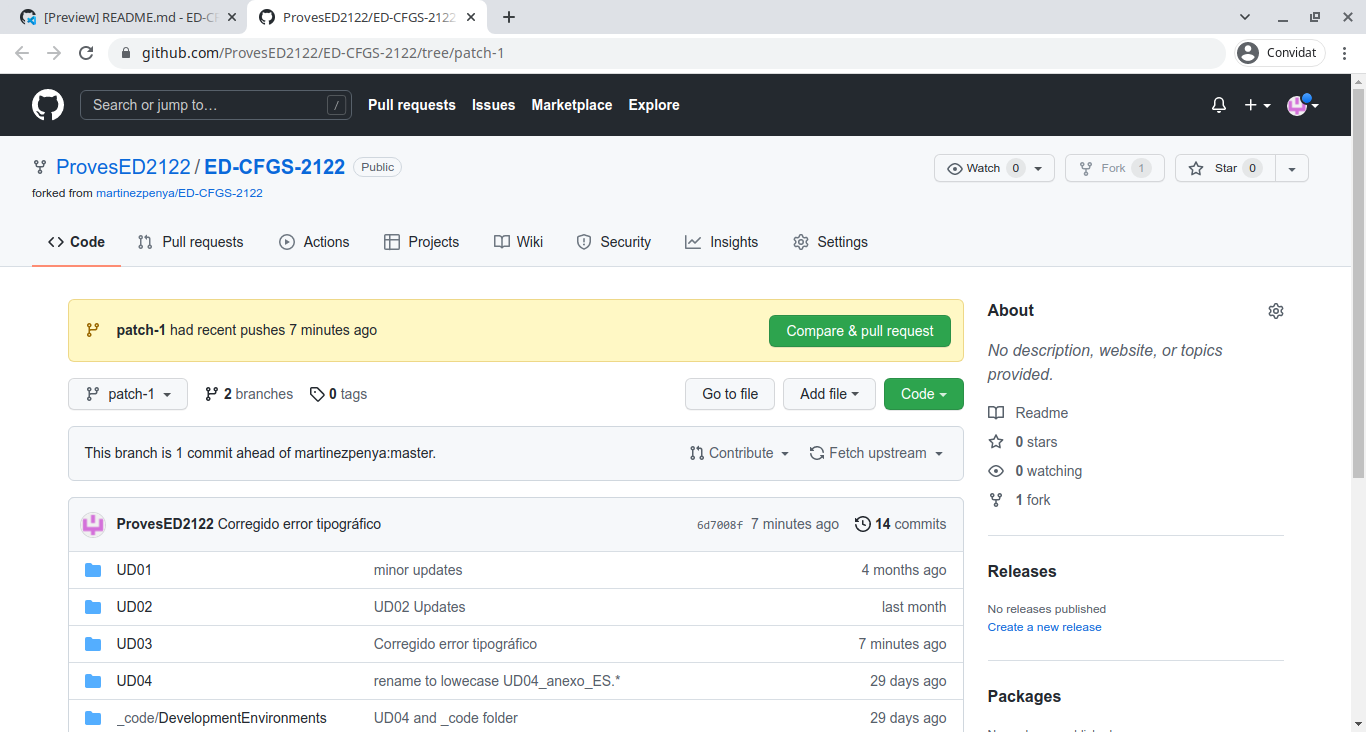Click the UD01 folder icon

[93, 570]
